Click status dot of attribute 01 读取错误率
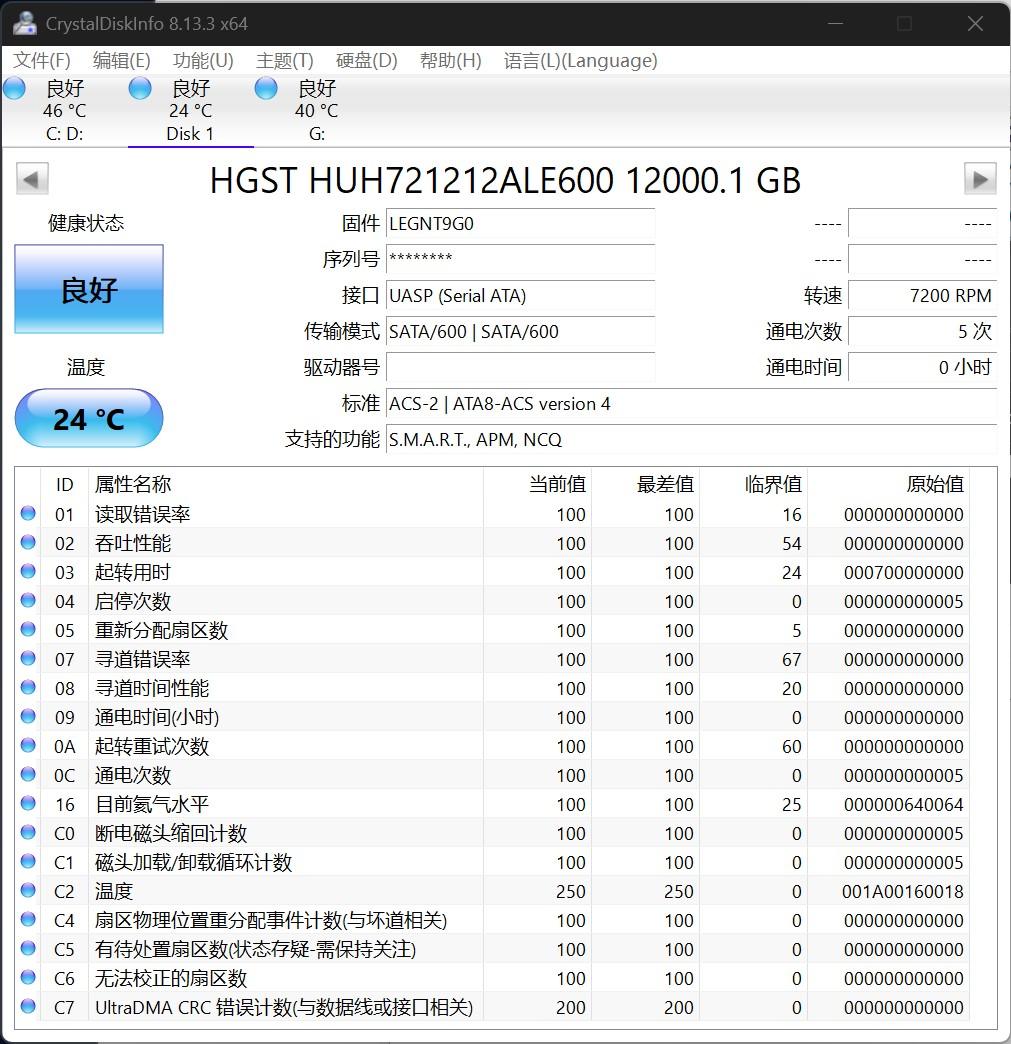Screen dimensions: 1011x1044 click(28, 513)
